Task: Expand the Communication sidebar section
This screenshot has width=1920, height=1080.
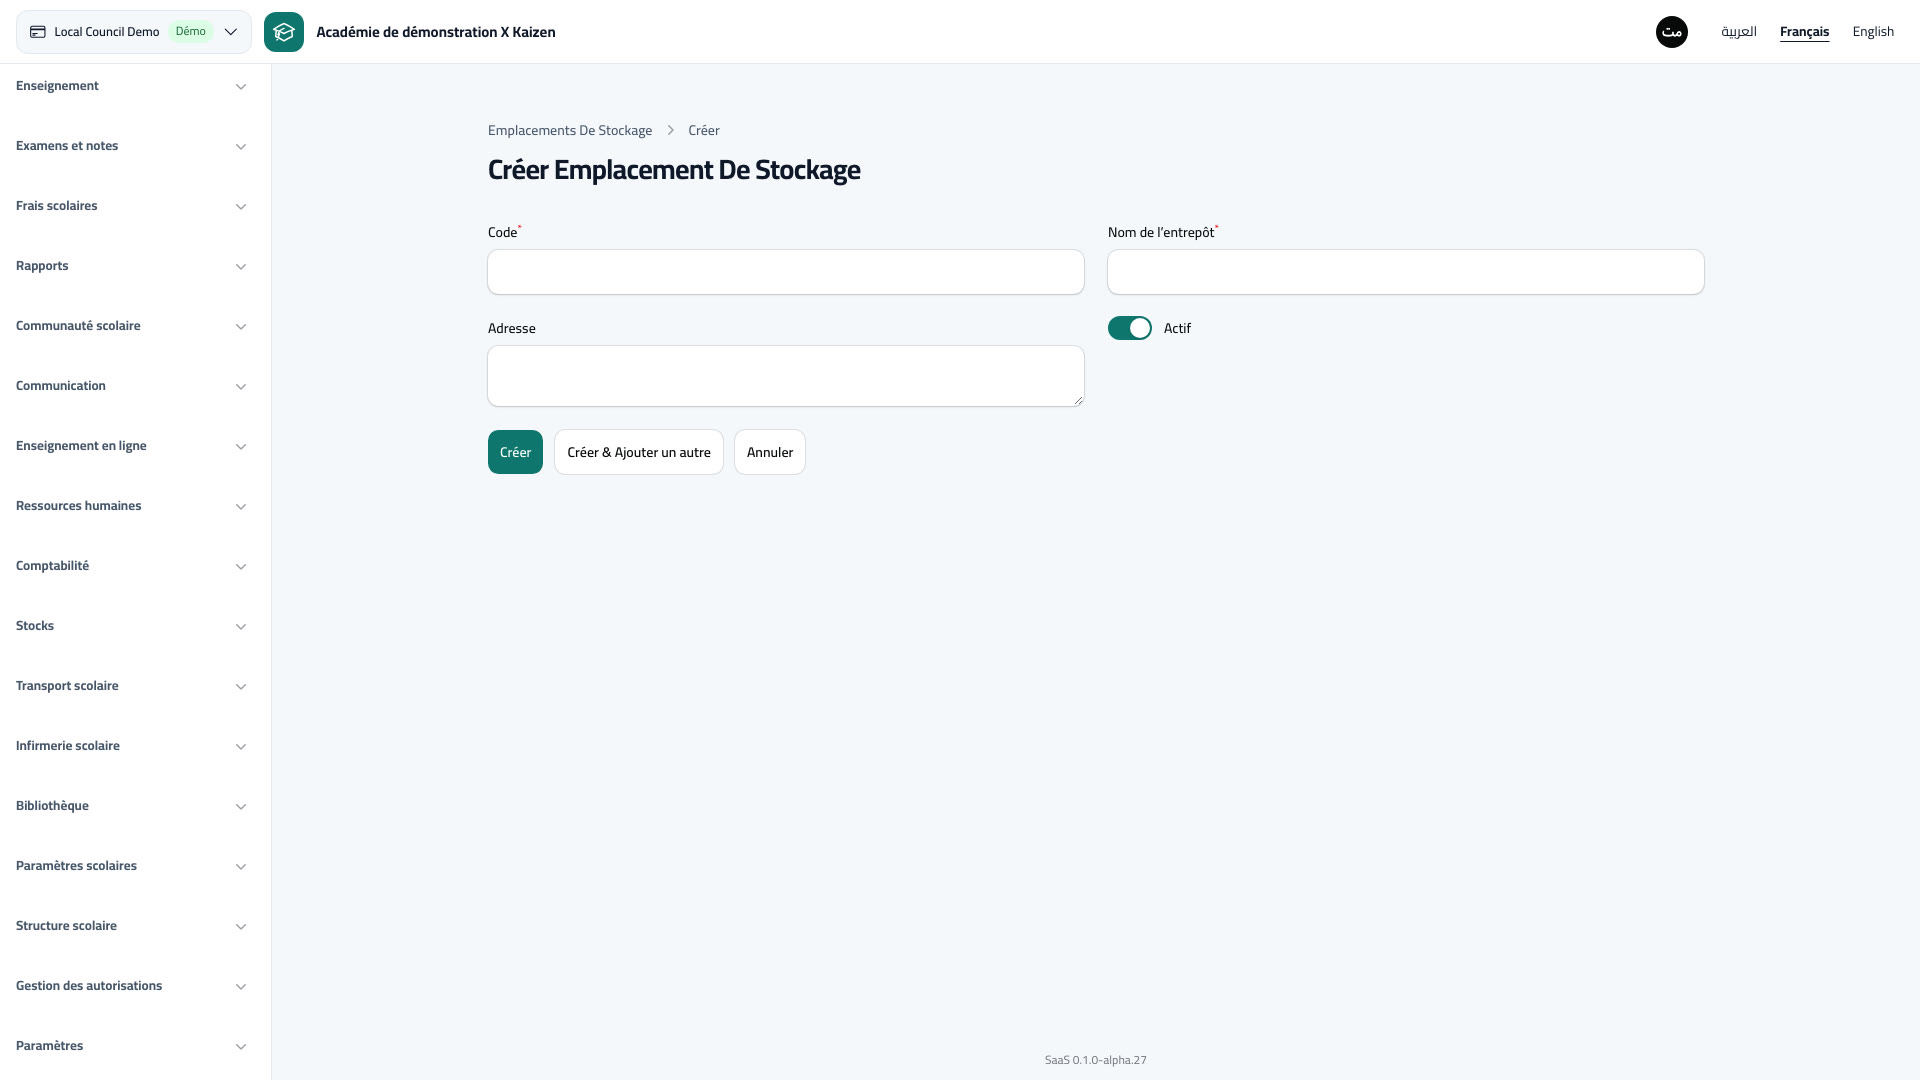Action: pyautogui.click(x=131, y=386)
